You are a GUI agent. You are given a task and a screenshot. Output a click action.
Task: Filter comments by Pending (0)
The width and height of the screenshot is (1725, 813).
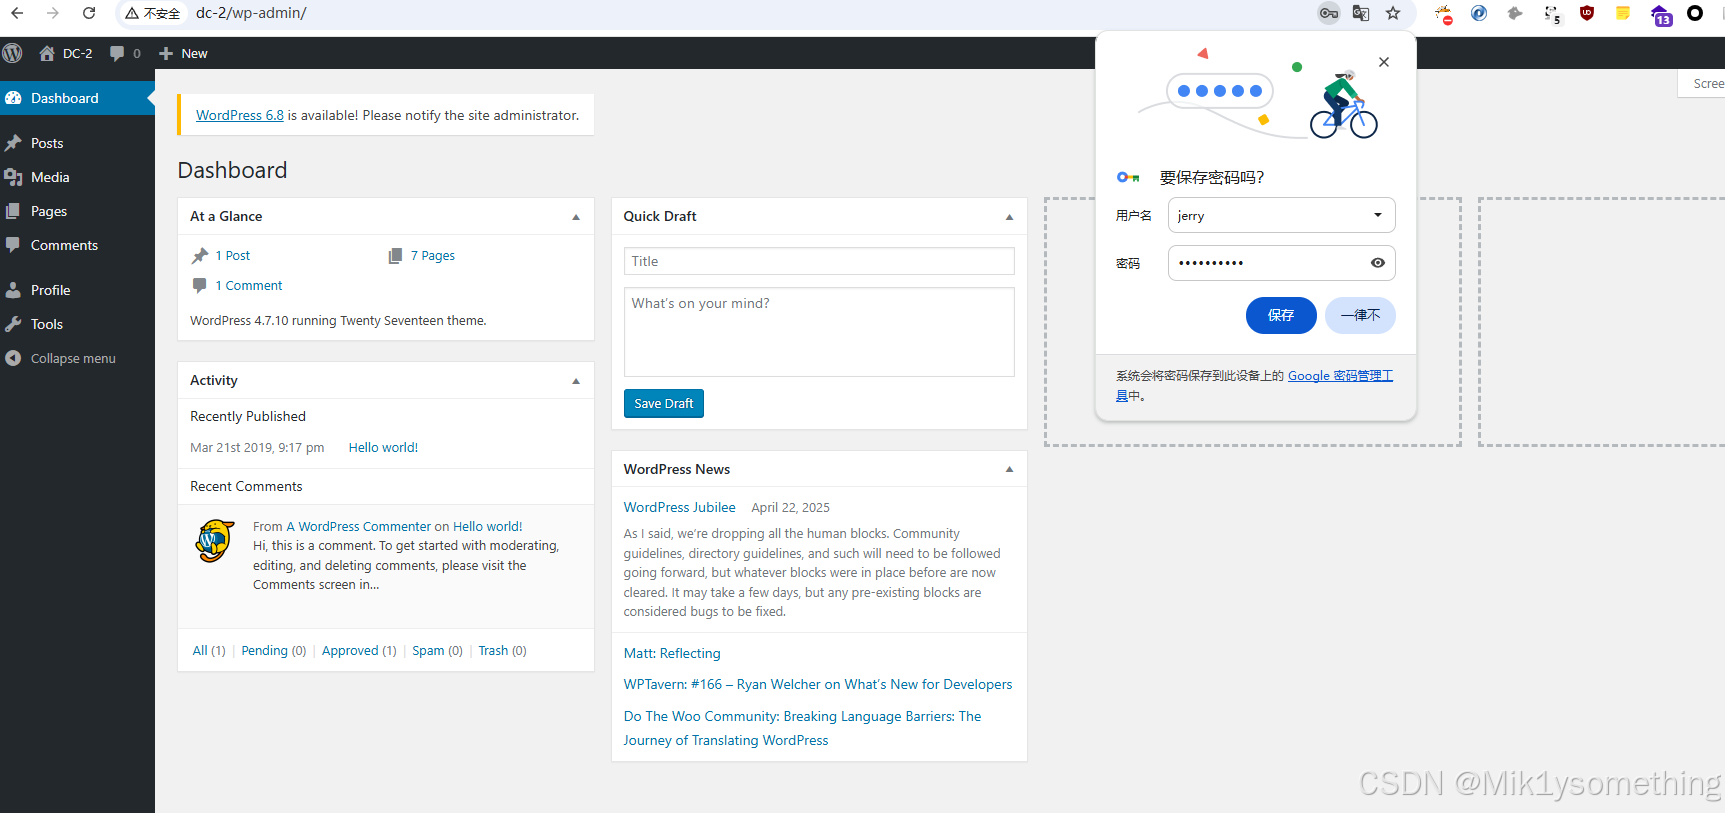point(274,651)
